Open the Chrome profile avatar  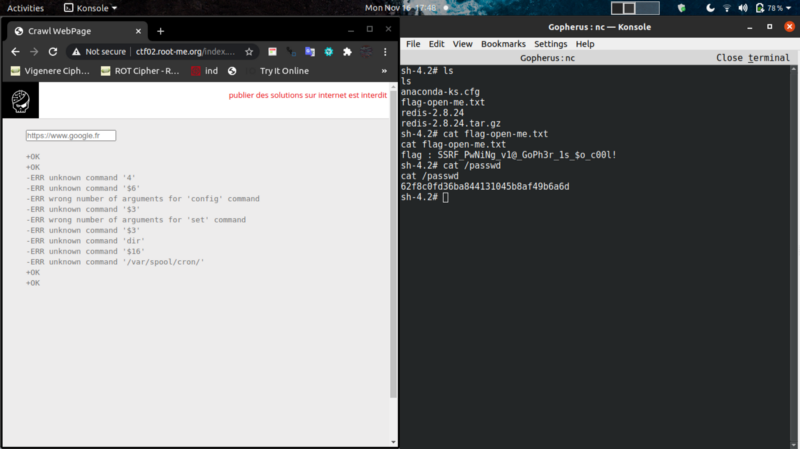coord(366,52)
